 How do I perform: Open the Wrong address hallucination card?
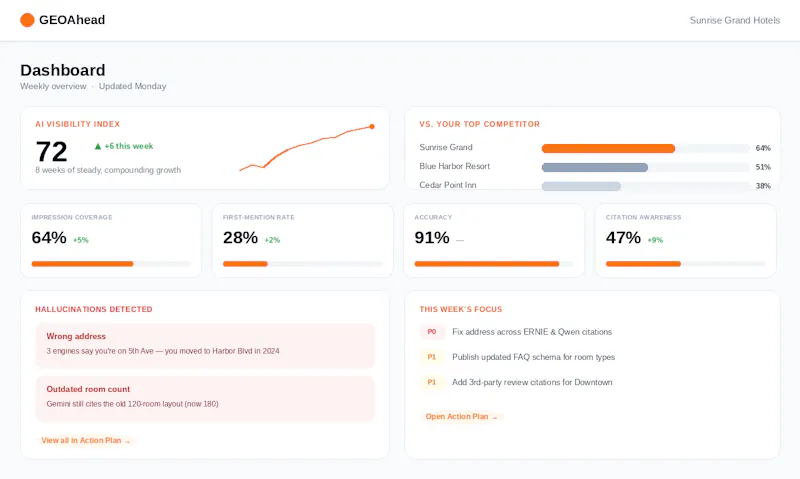205,345
